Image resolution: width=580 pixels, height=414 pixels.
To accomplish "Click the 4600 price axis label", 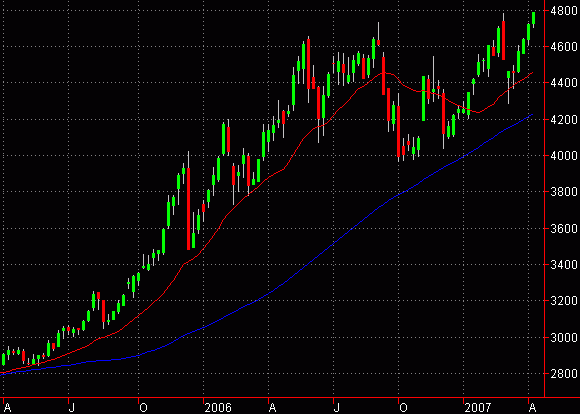I will [564, 47].
